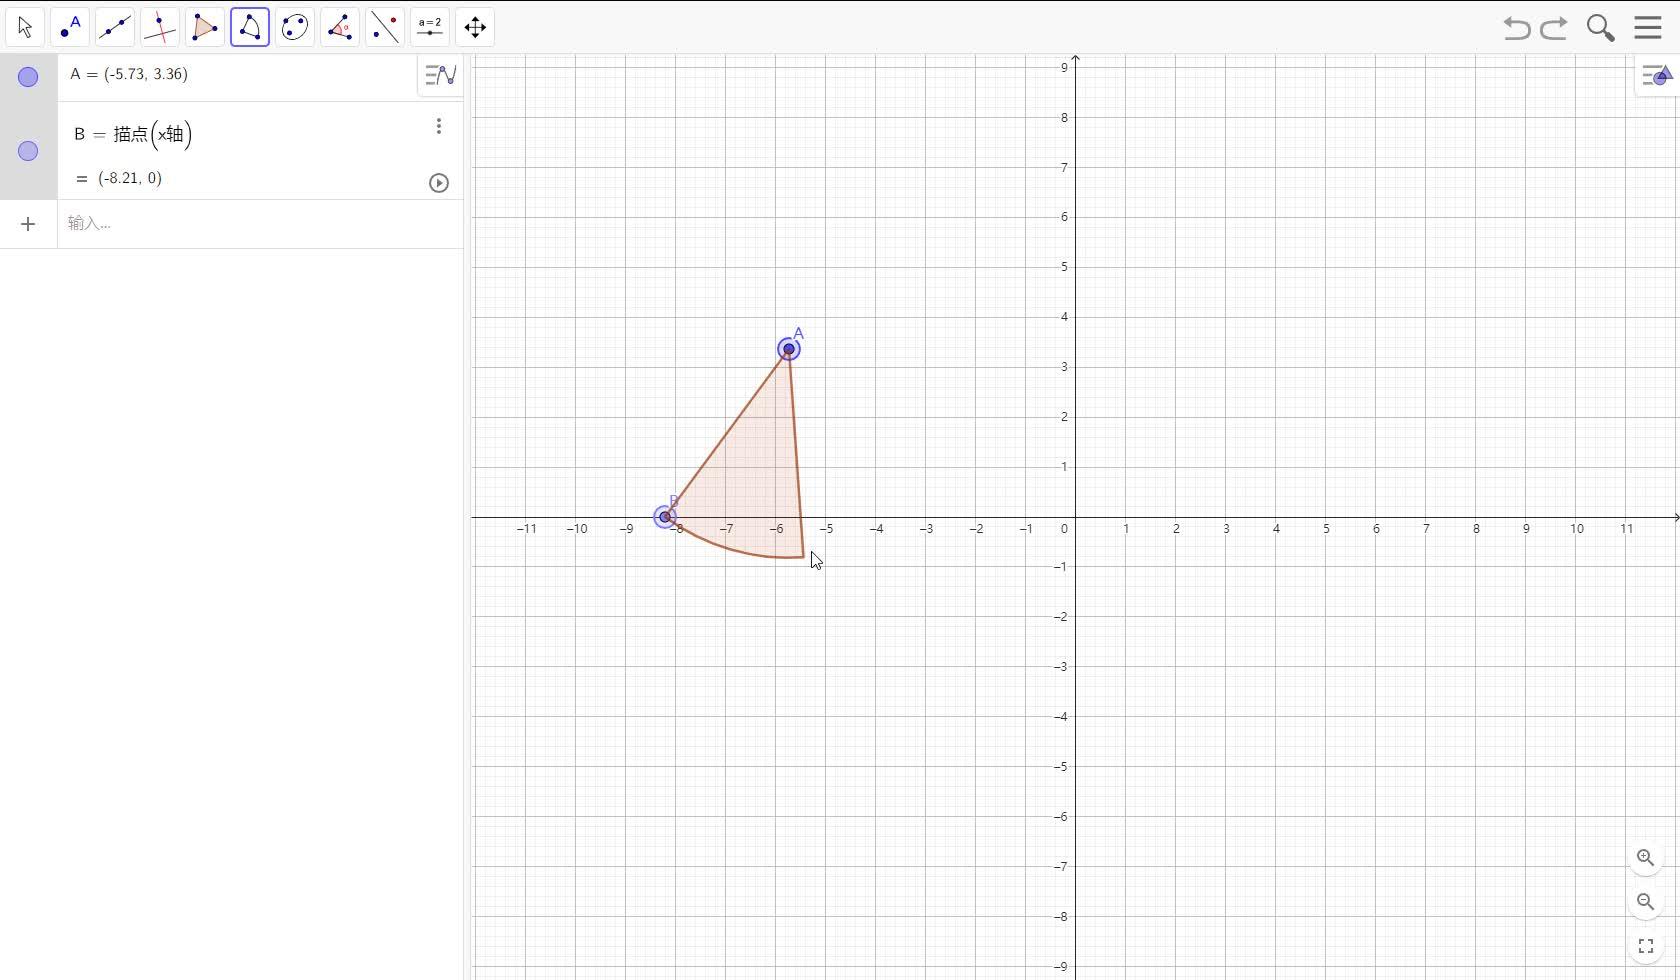Viewport: 1680px width, 980px height.
Task: Select the Line tool
Action: (x=115, y=27)
